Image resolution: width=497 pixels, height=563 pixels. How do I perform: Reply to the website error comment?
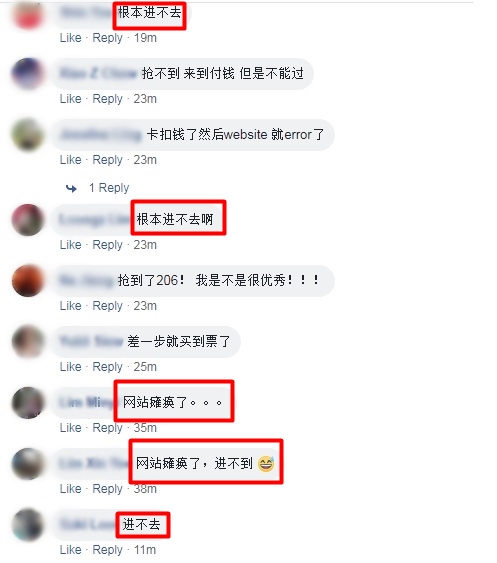107,160
